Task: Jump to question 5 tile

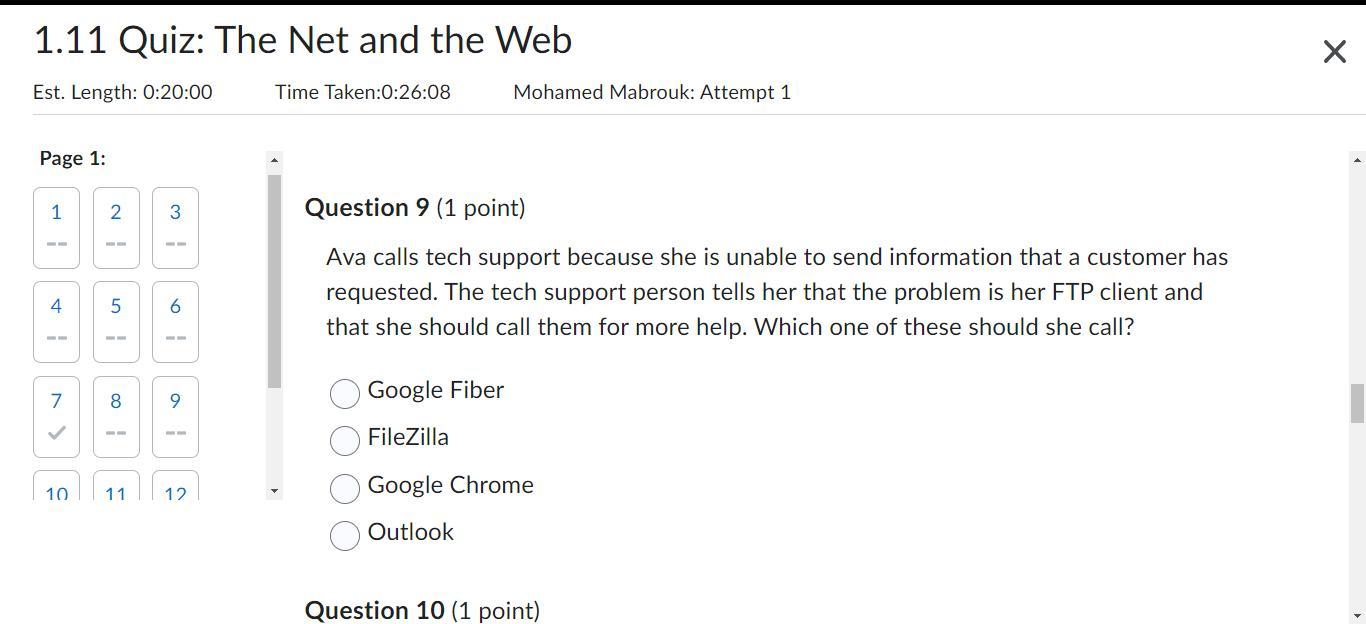Action: click(116, 321)
